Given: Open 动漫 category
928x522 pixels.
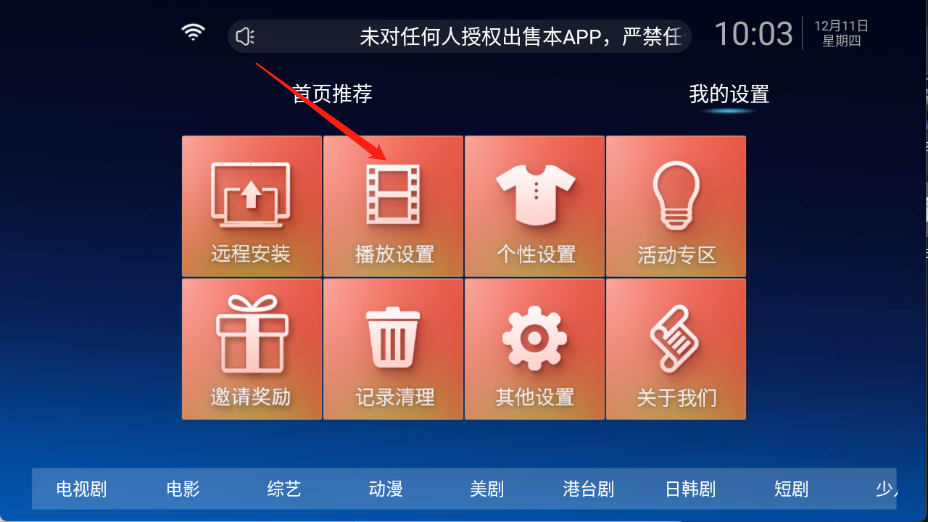Looking at the screenshot, I should click(385, 489).
